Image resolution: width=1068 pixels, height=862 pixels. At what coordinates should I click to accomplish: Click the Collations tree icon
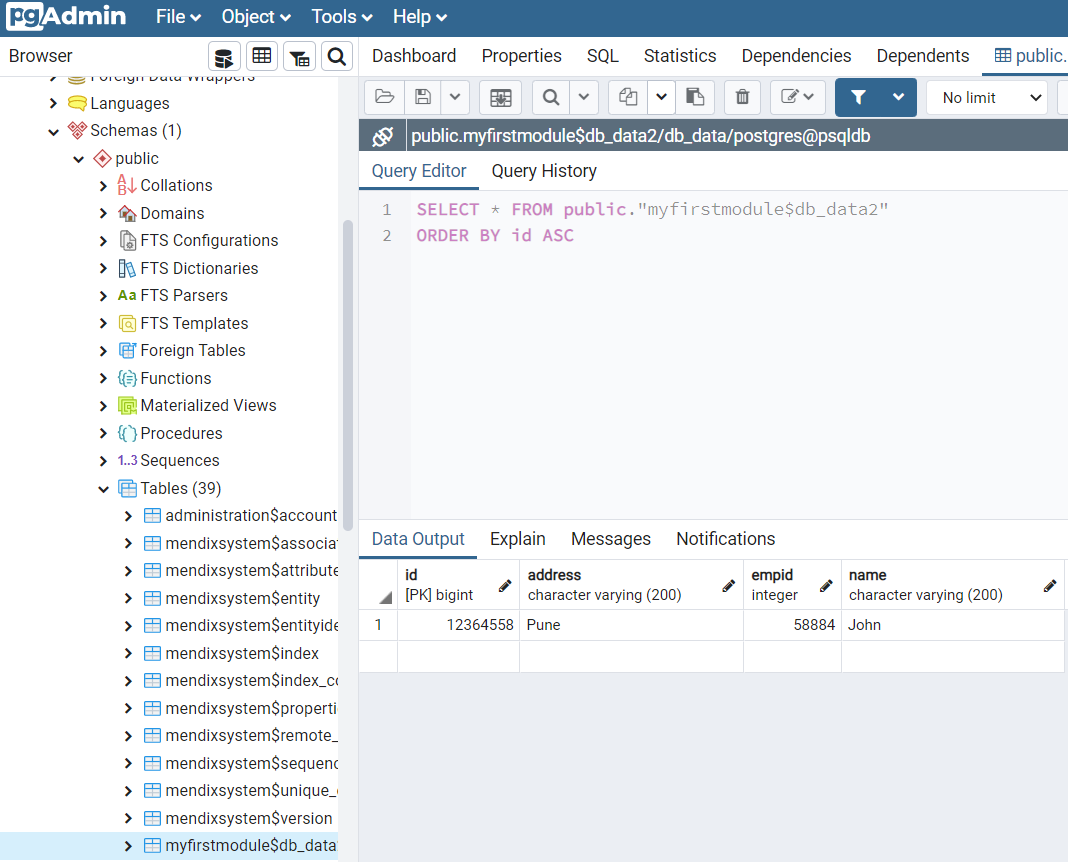pos(127,185)
